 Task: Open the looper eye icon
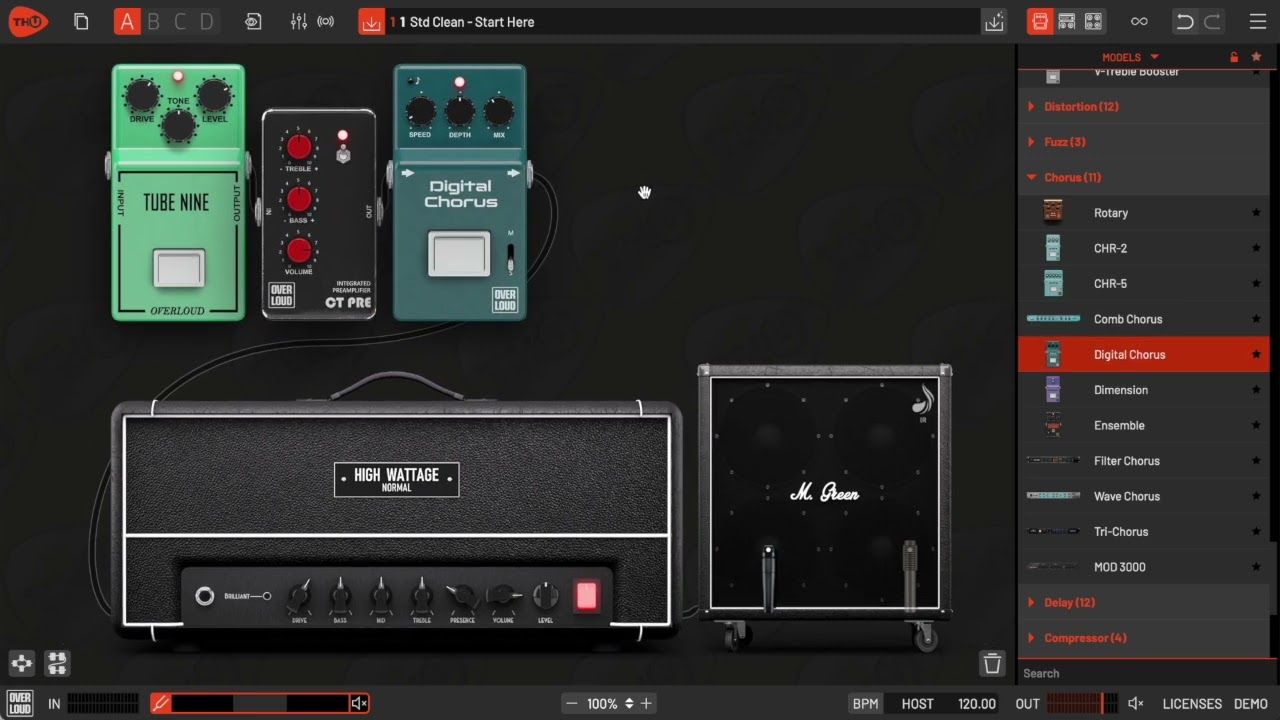point(253,22)
